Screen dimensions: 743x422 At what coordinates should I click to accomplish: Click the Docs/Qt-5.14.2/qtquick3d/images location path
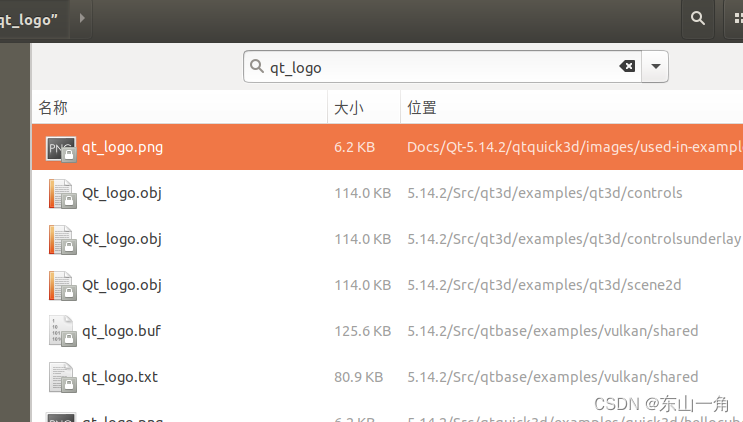click(x=575, y=147)
